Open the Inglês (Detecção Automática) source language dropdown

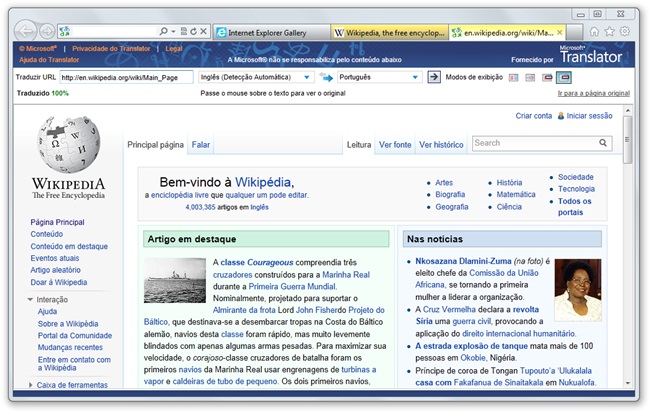coord(256,77)
